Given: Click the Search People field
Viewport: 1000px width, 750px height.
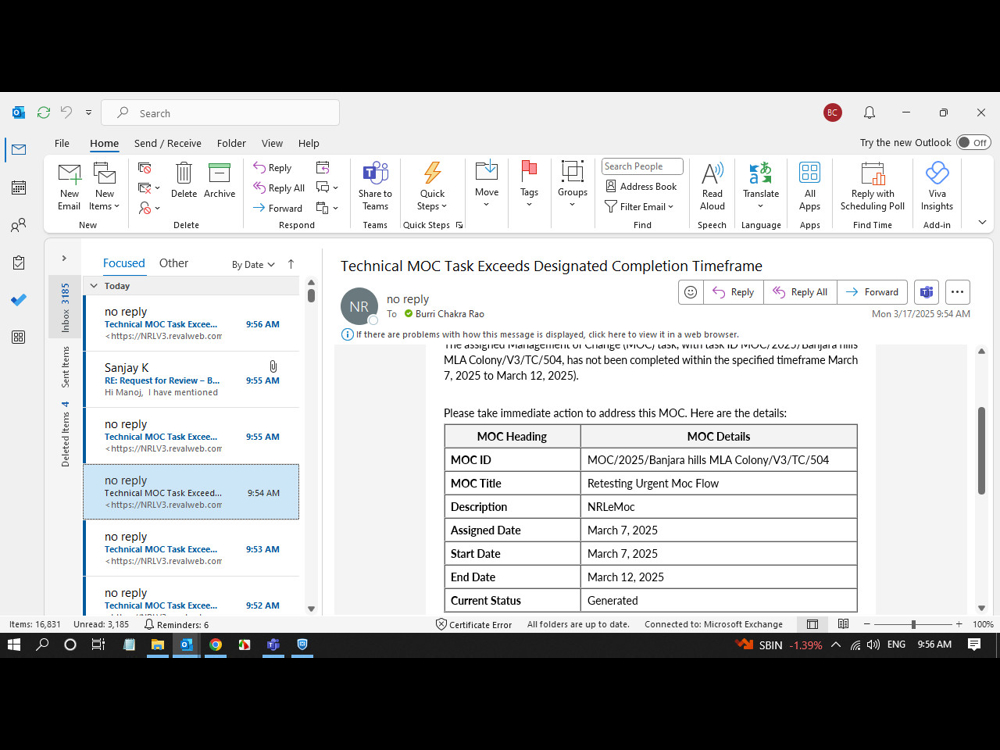Looking at the screenshot, I should [x=641, y=166].
